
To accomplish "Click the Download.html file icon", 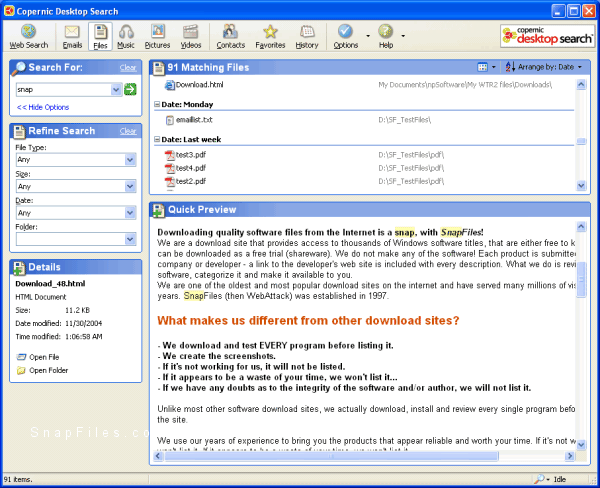I will (170, 85).
